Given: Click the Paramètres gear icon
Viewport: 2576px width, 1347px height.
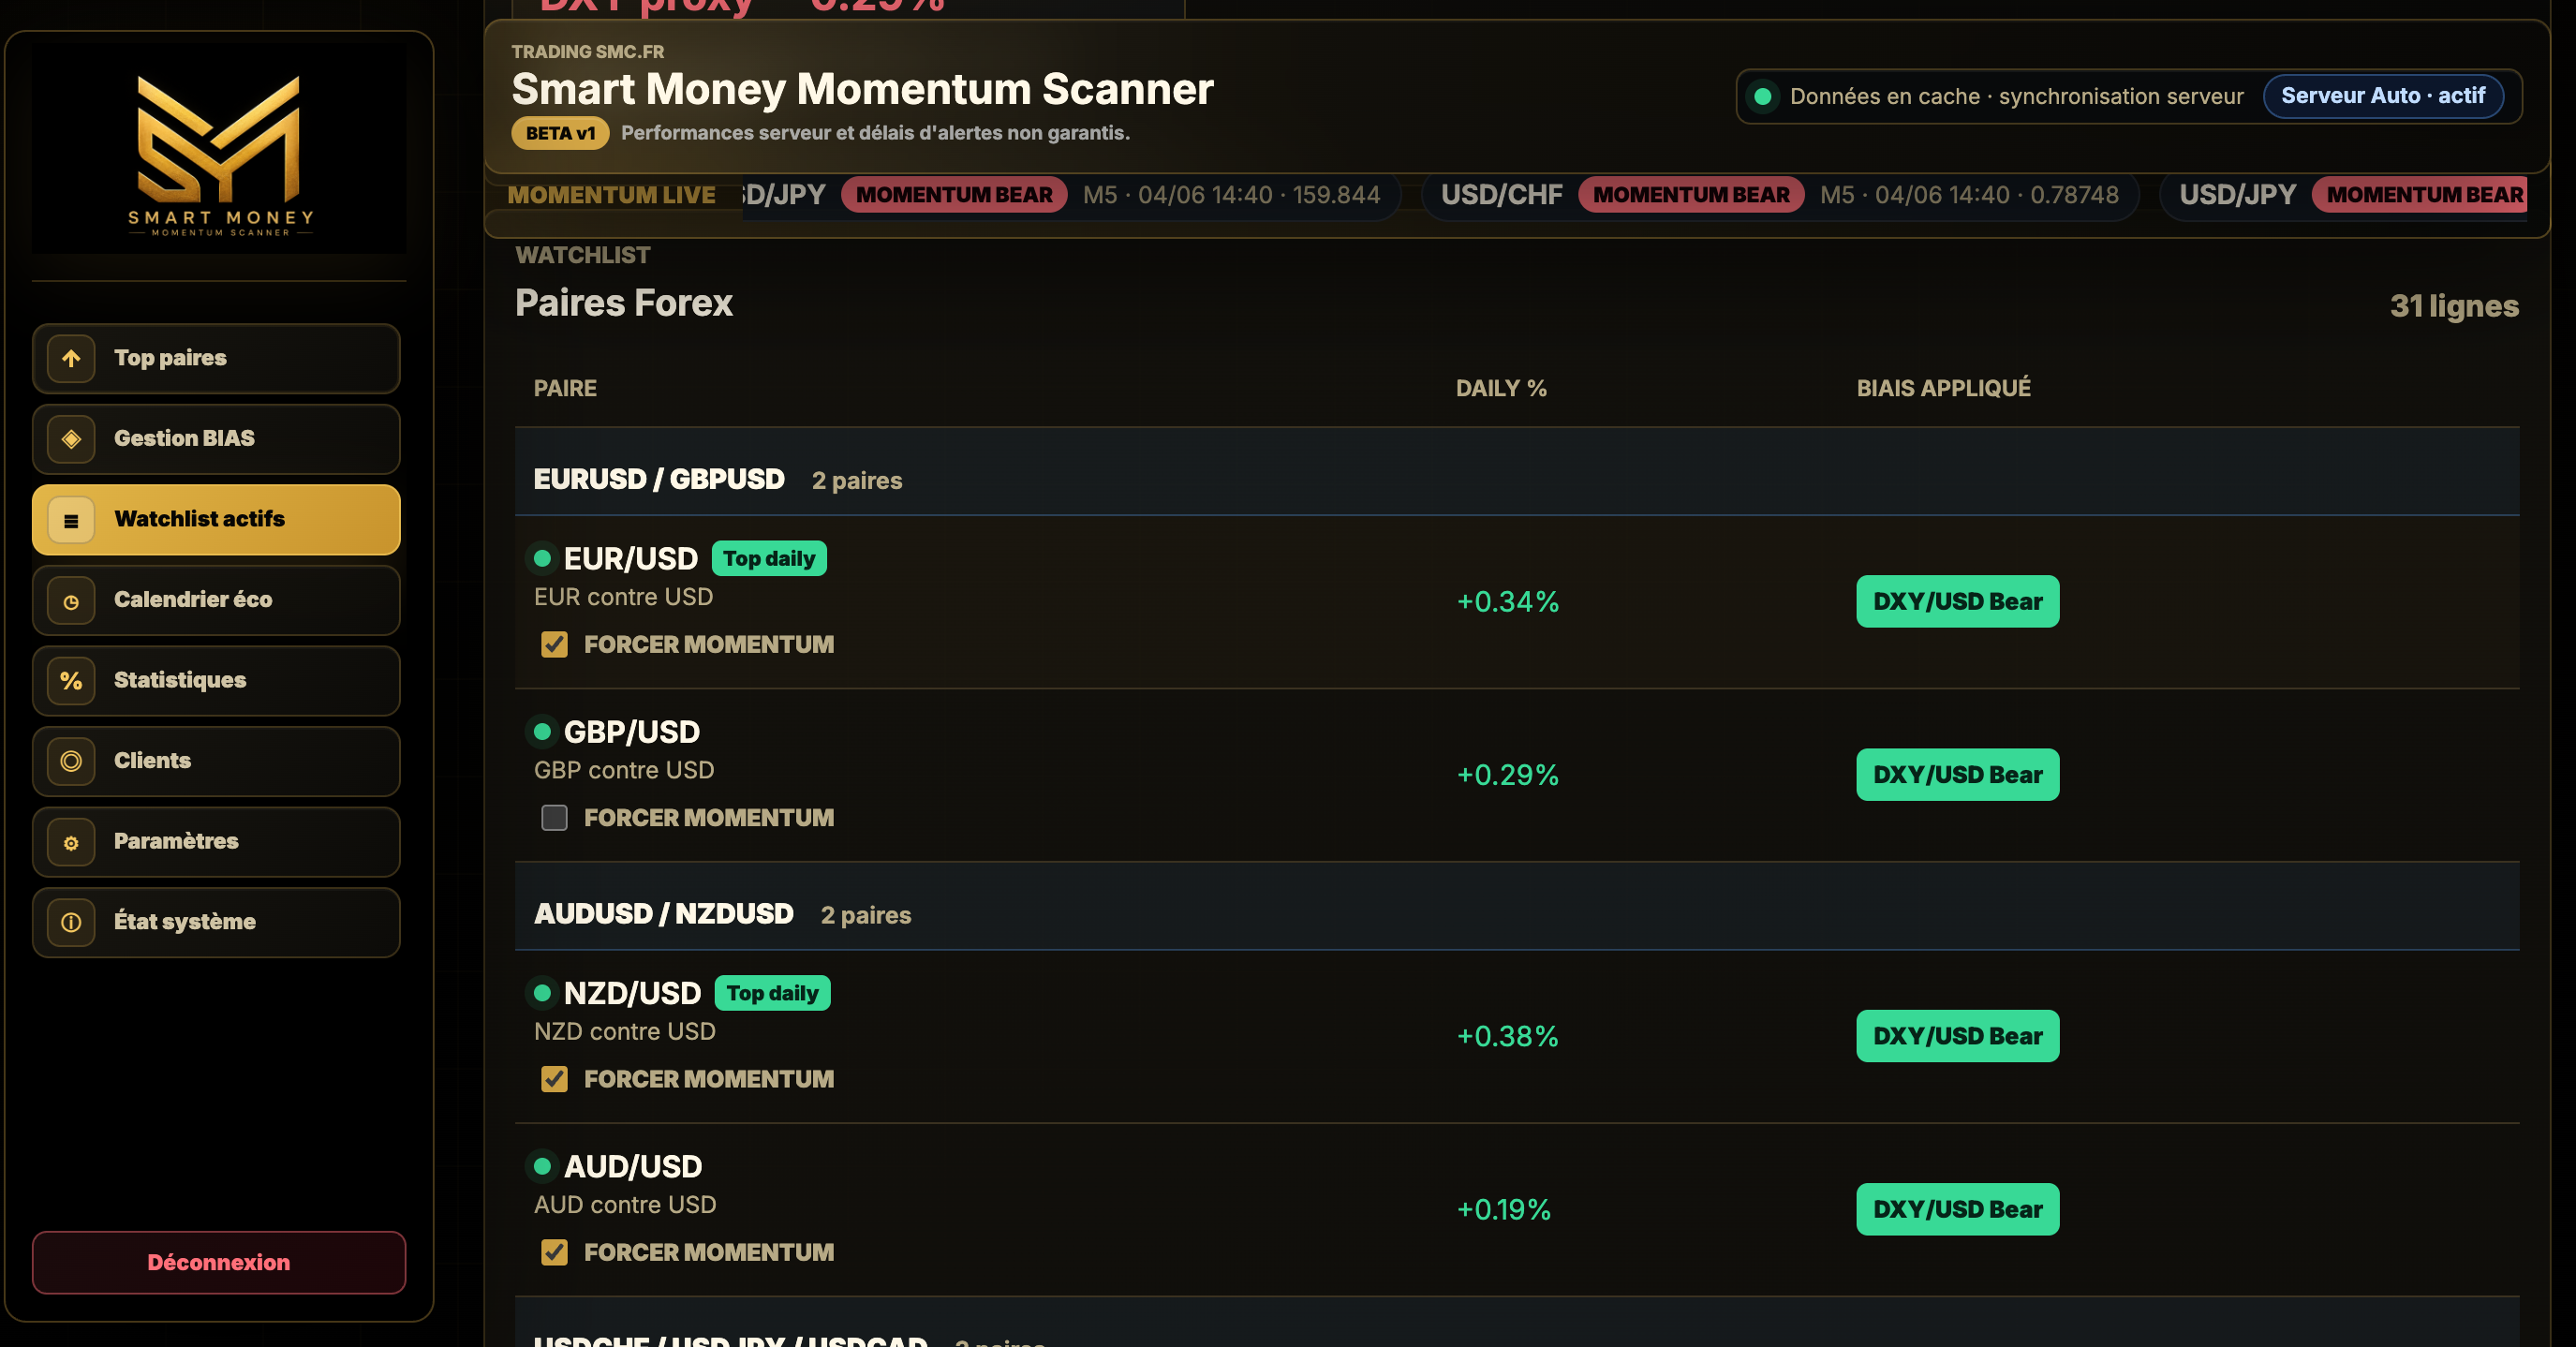Looking at the screenshot, I should [x=71, y=843].
